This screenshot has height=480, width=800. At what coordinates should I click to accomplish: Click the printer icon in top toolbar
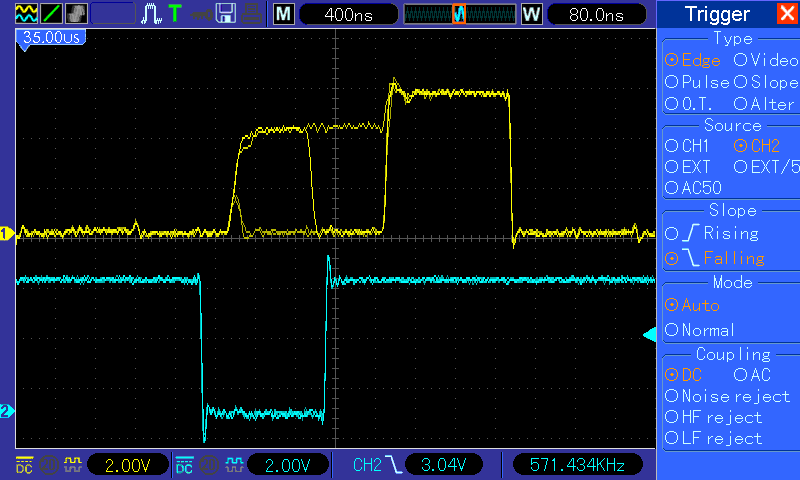(x=251, y=14)
